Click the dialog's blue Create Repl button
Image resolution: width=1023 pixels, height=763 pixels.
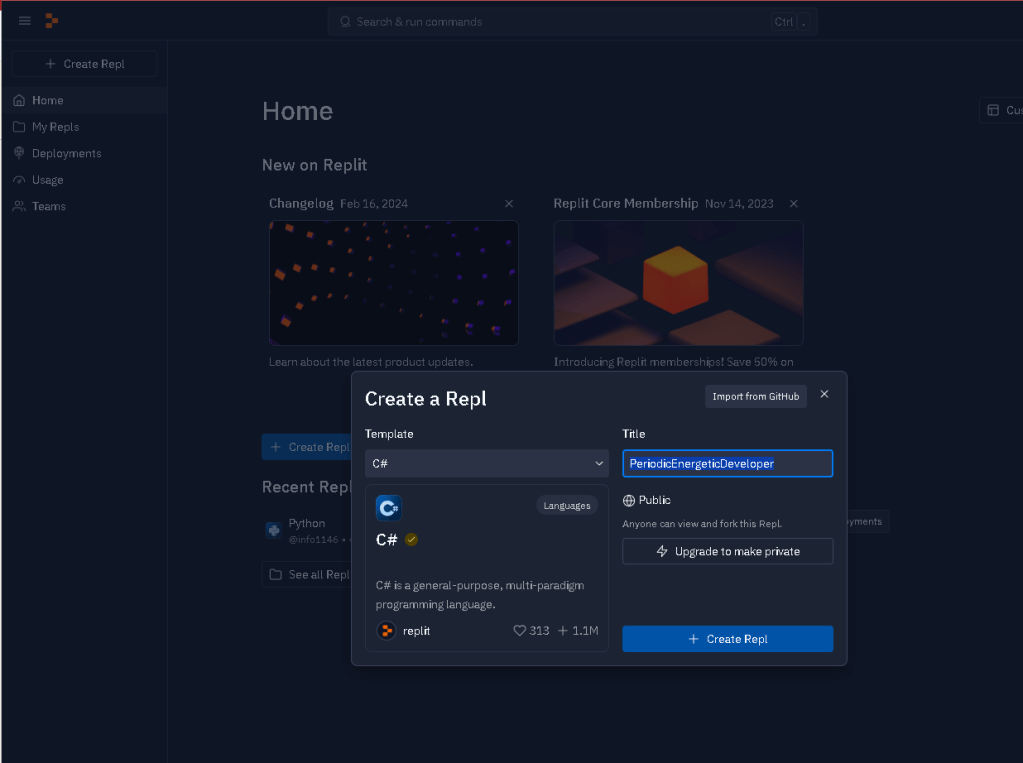(727, 639)
